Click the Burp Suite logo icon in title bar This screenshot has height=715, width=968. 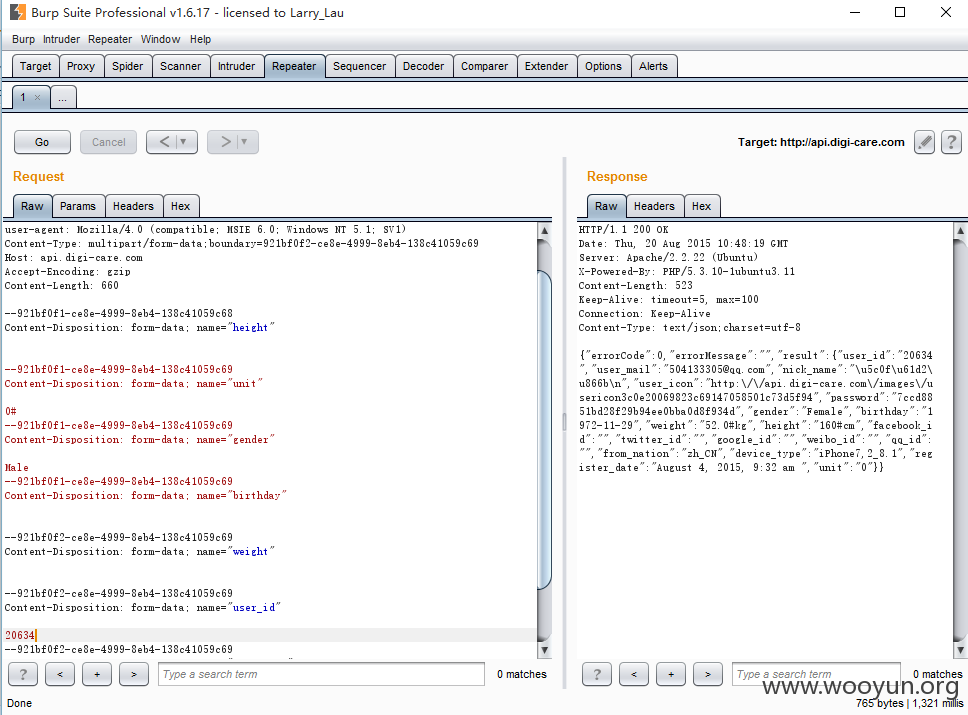point(18,12)
